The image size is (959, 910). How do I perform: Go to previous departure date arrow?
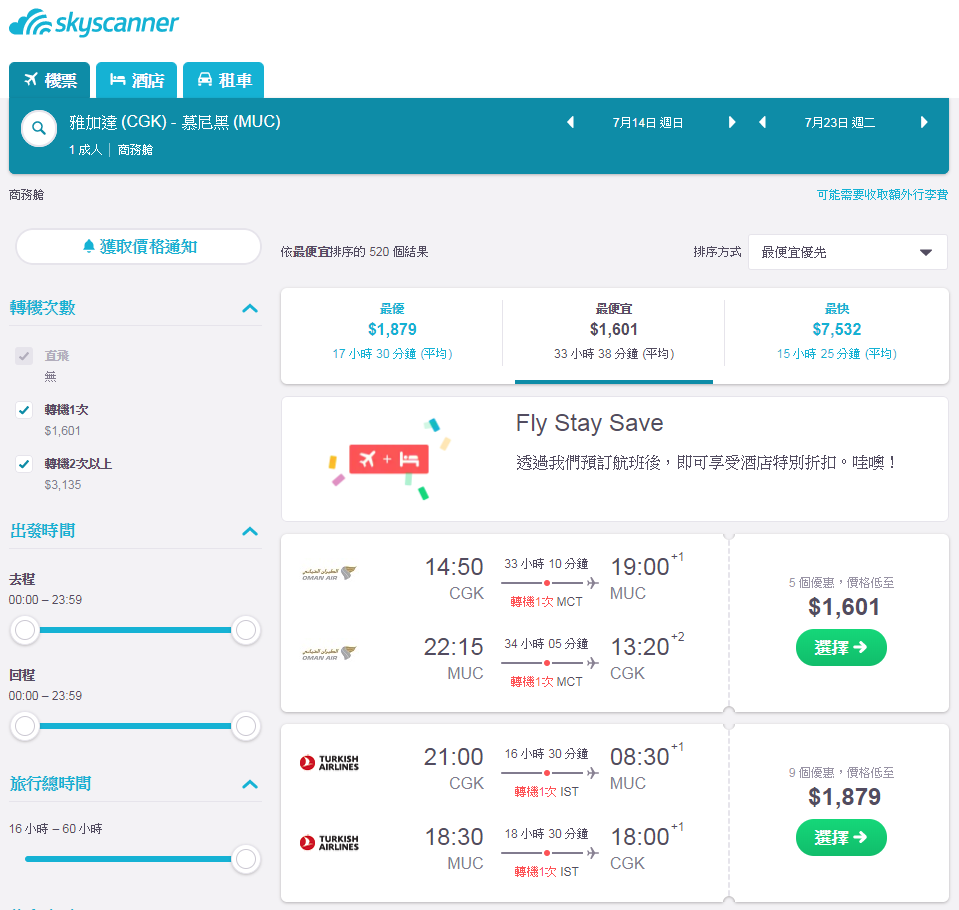point(570,122)
